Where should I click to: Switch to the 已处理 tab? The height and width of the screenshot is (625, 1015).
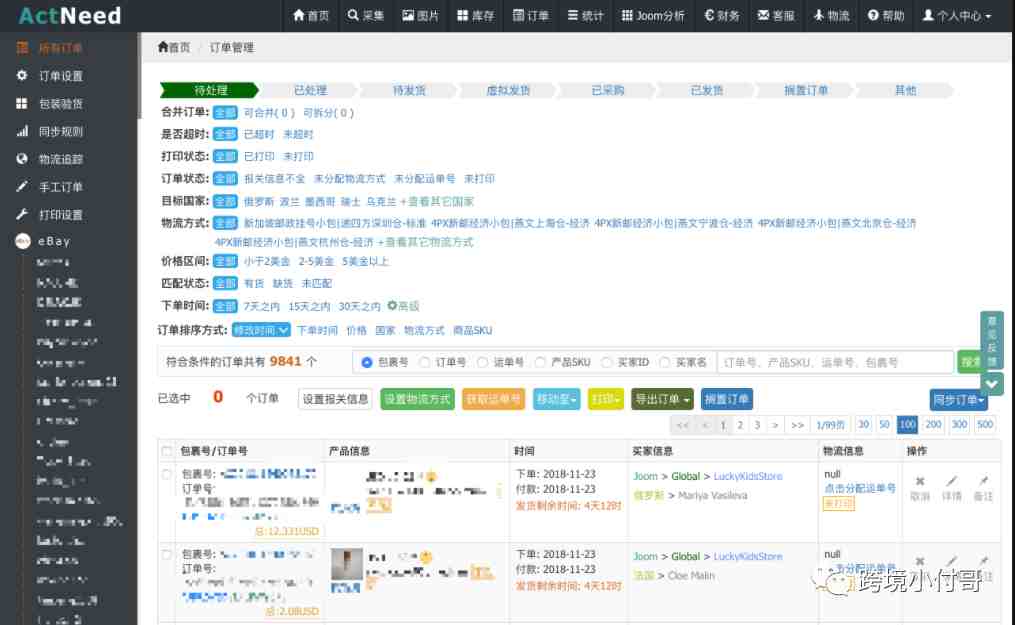tap(310, 90)
